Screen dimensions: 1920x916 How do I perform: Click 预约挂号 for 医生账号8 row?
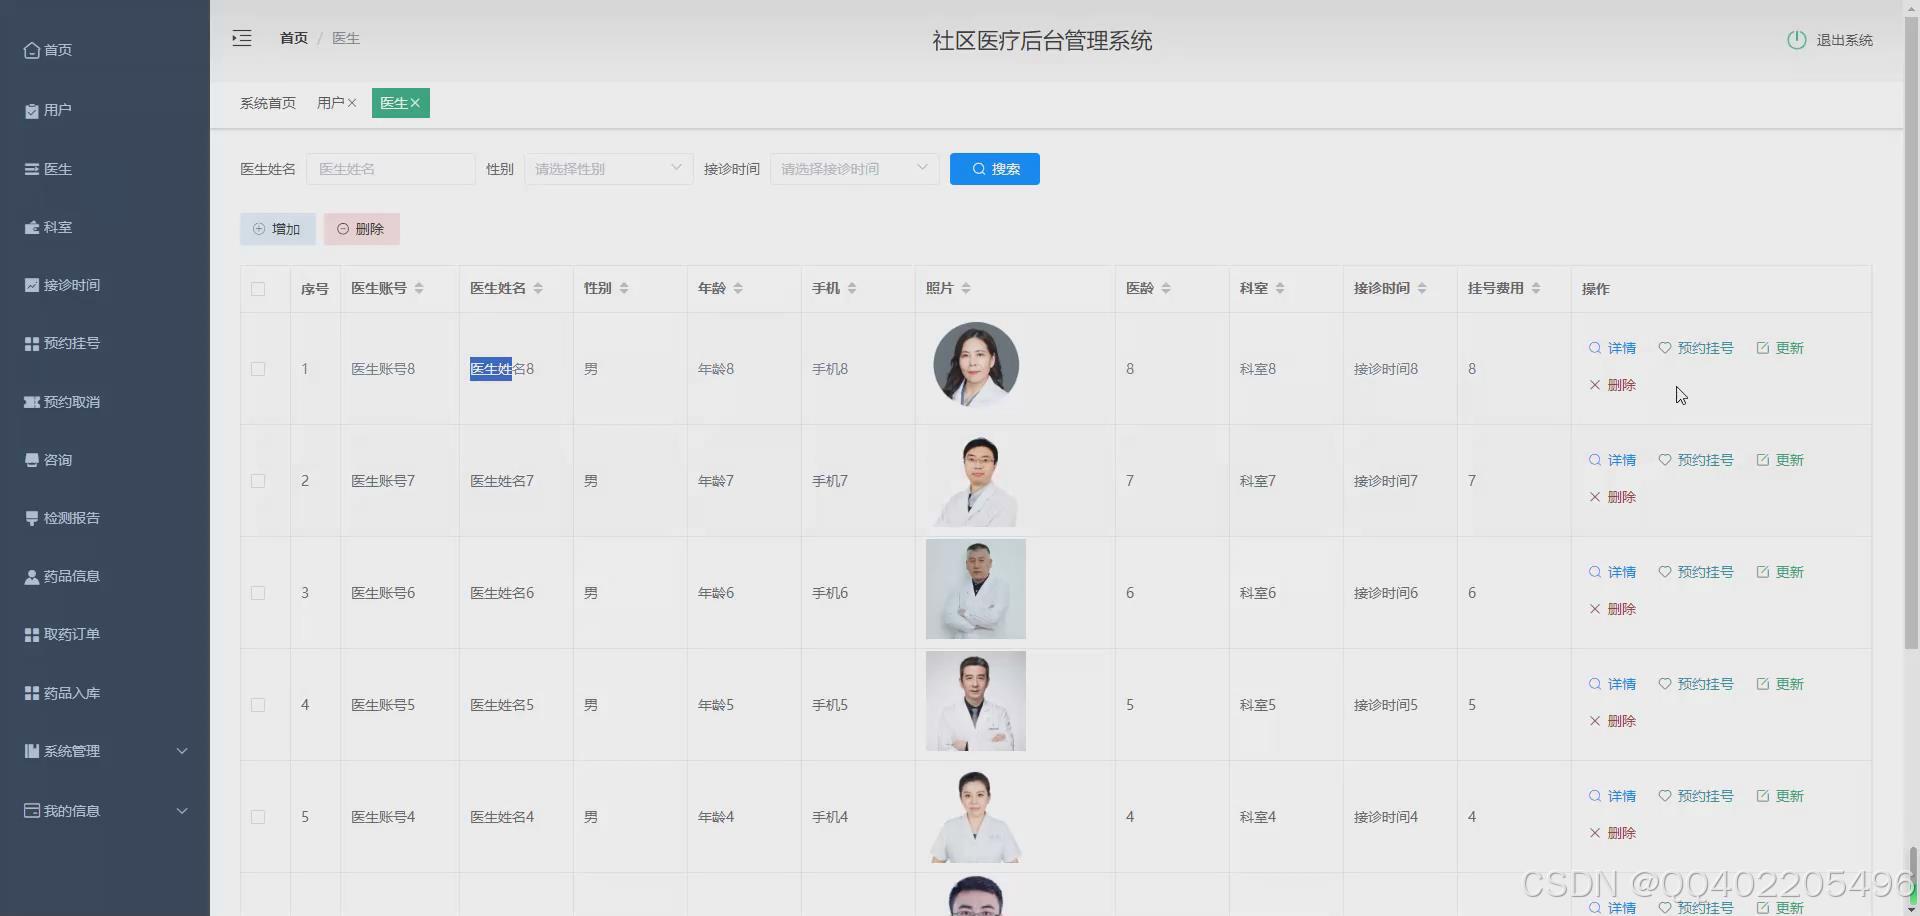coord(1696,348)
